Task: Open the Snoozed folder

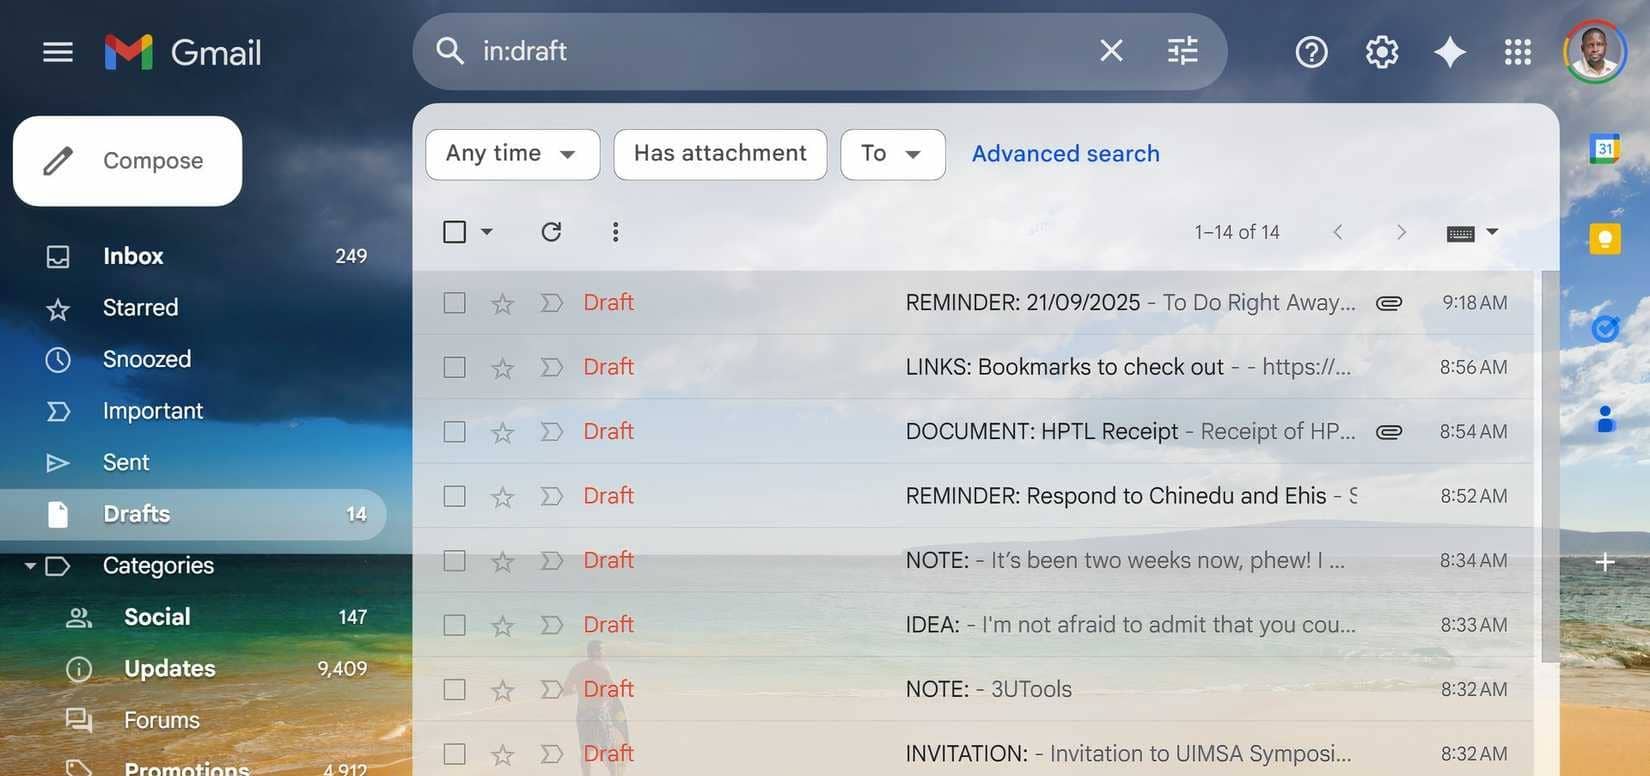Action: click(193, 359)
